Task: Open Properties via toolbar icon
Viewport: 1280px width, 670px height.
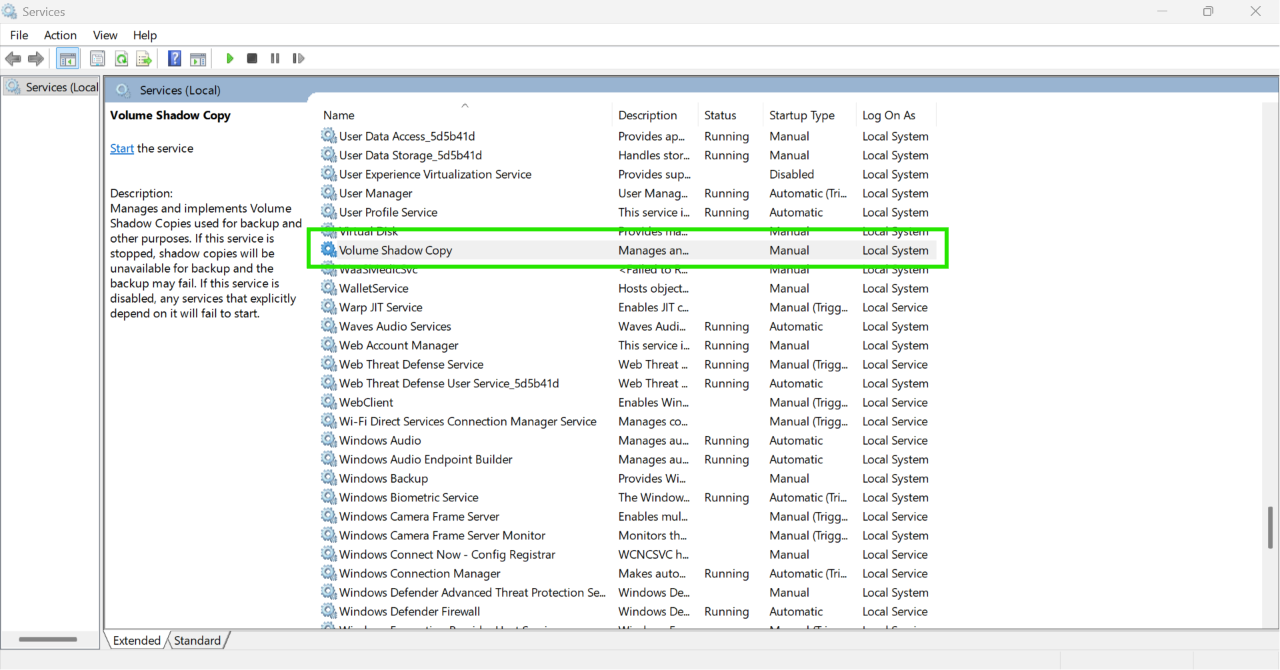Action: (x=98, y=59)
